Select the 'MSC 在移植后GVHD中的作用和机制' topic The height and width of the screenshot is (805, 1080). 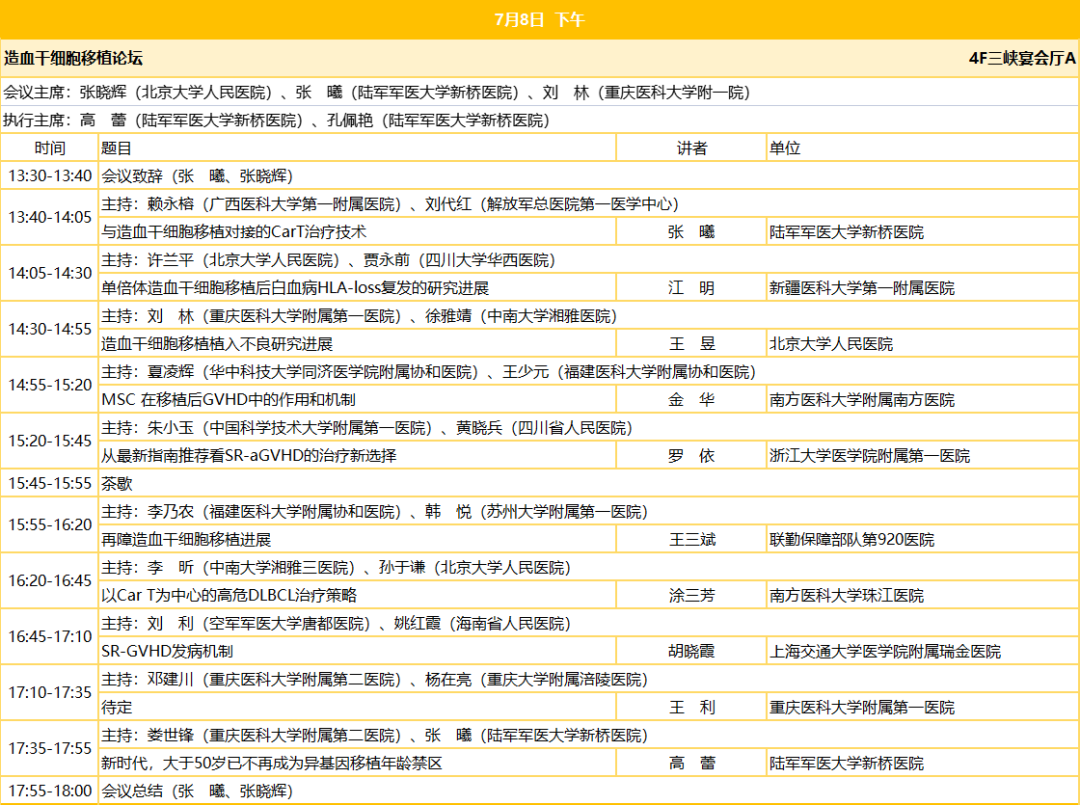(357, 399)
